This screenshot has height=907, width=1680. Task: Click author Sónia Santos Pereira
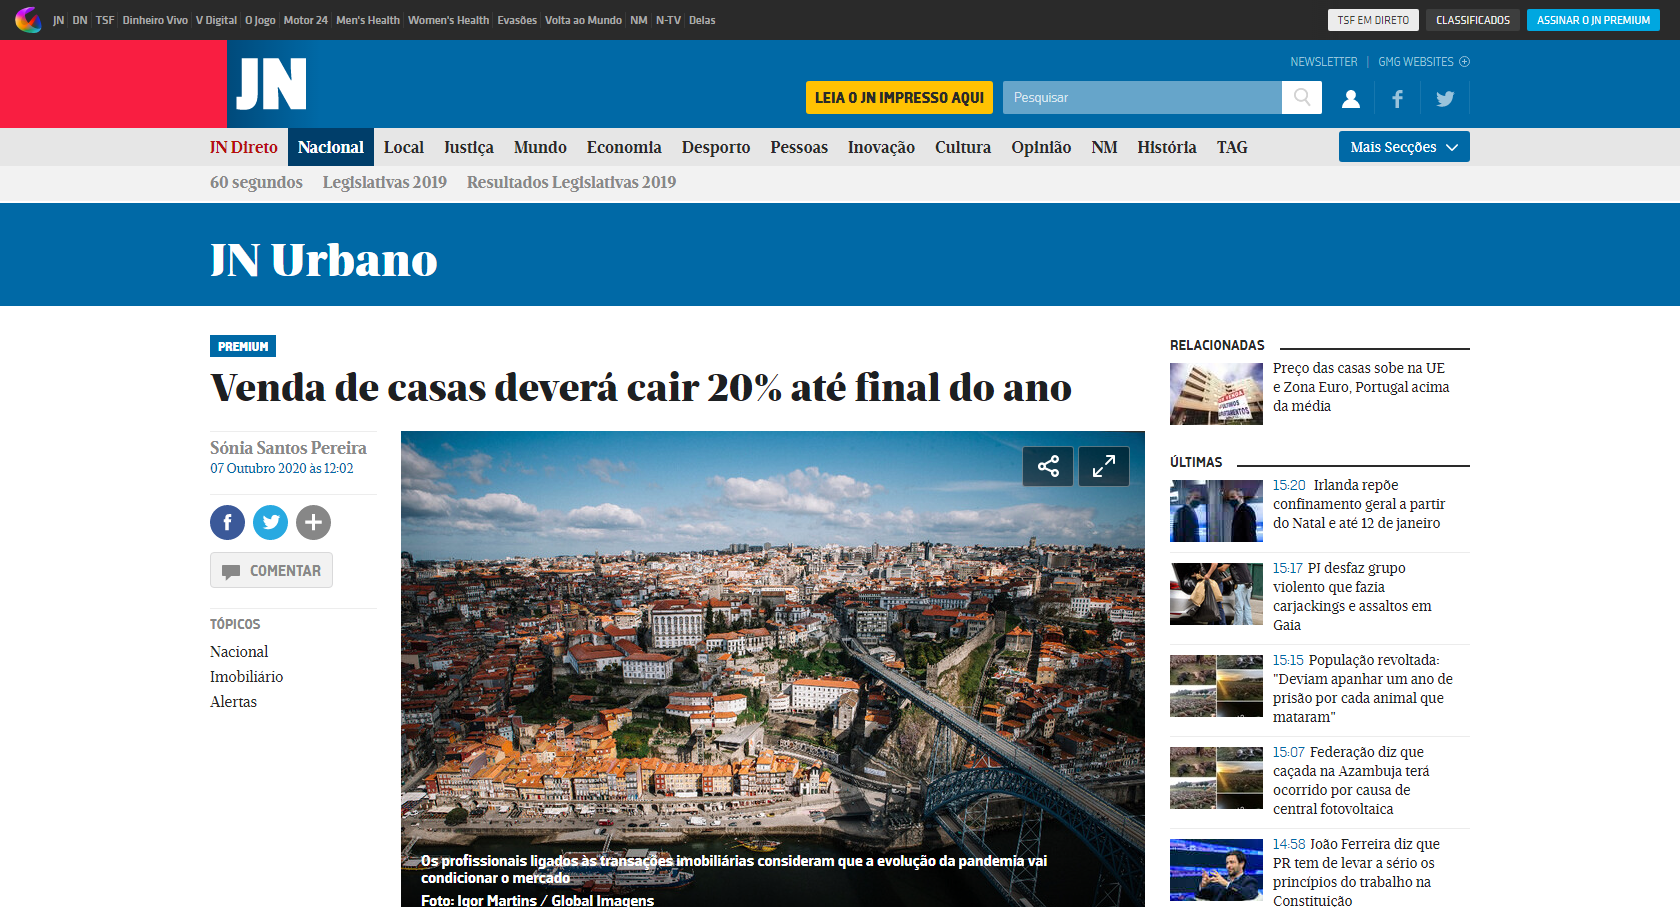288,448
